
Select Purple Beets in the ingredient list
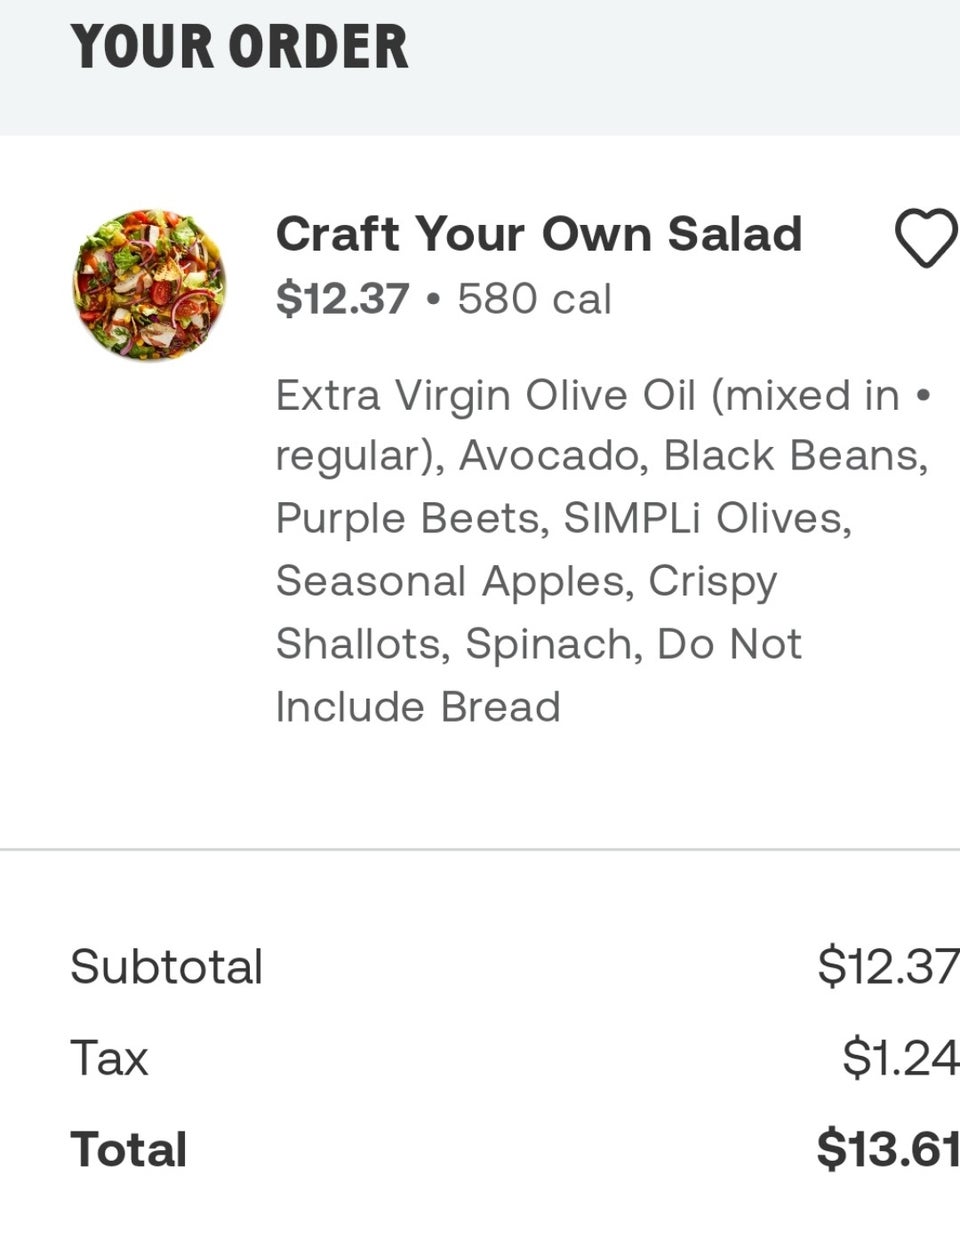coord(410,519)
